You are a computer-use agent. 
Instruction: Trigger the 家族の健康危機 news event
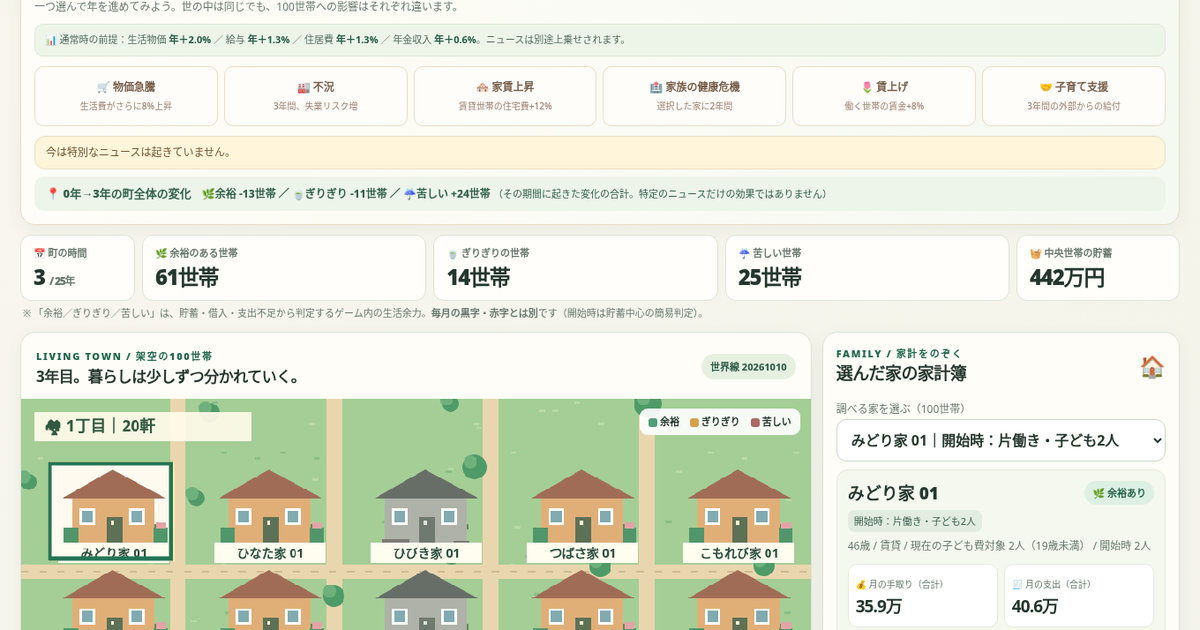pyautogui.click(x=694, y=96)
